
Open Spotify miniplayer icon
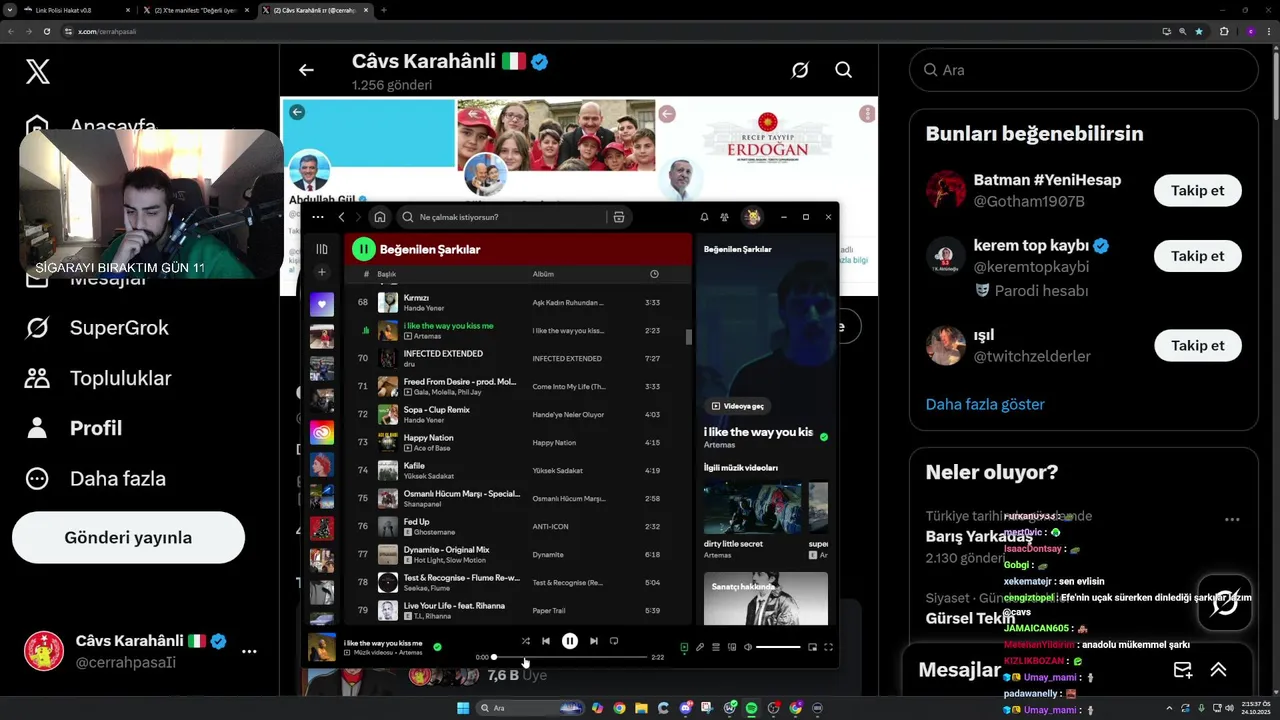pos(812,647)
